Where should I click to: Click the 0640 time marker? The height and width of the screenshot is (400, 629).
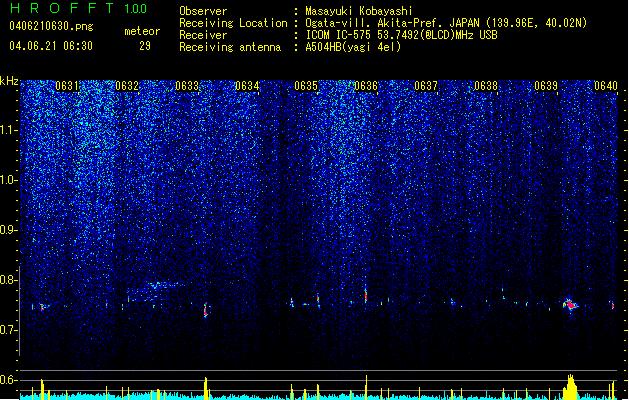606,86
